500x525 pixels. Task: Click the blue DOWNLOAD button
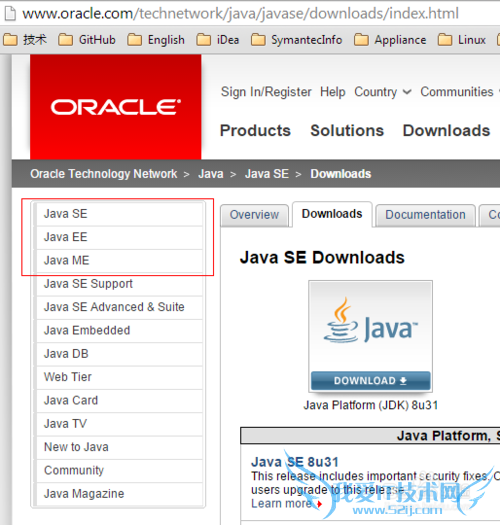[x=370, y=381]
